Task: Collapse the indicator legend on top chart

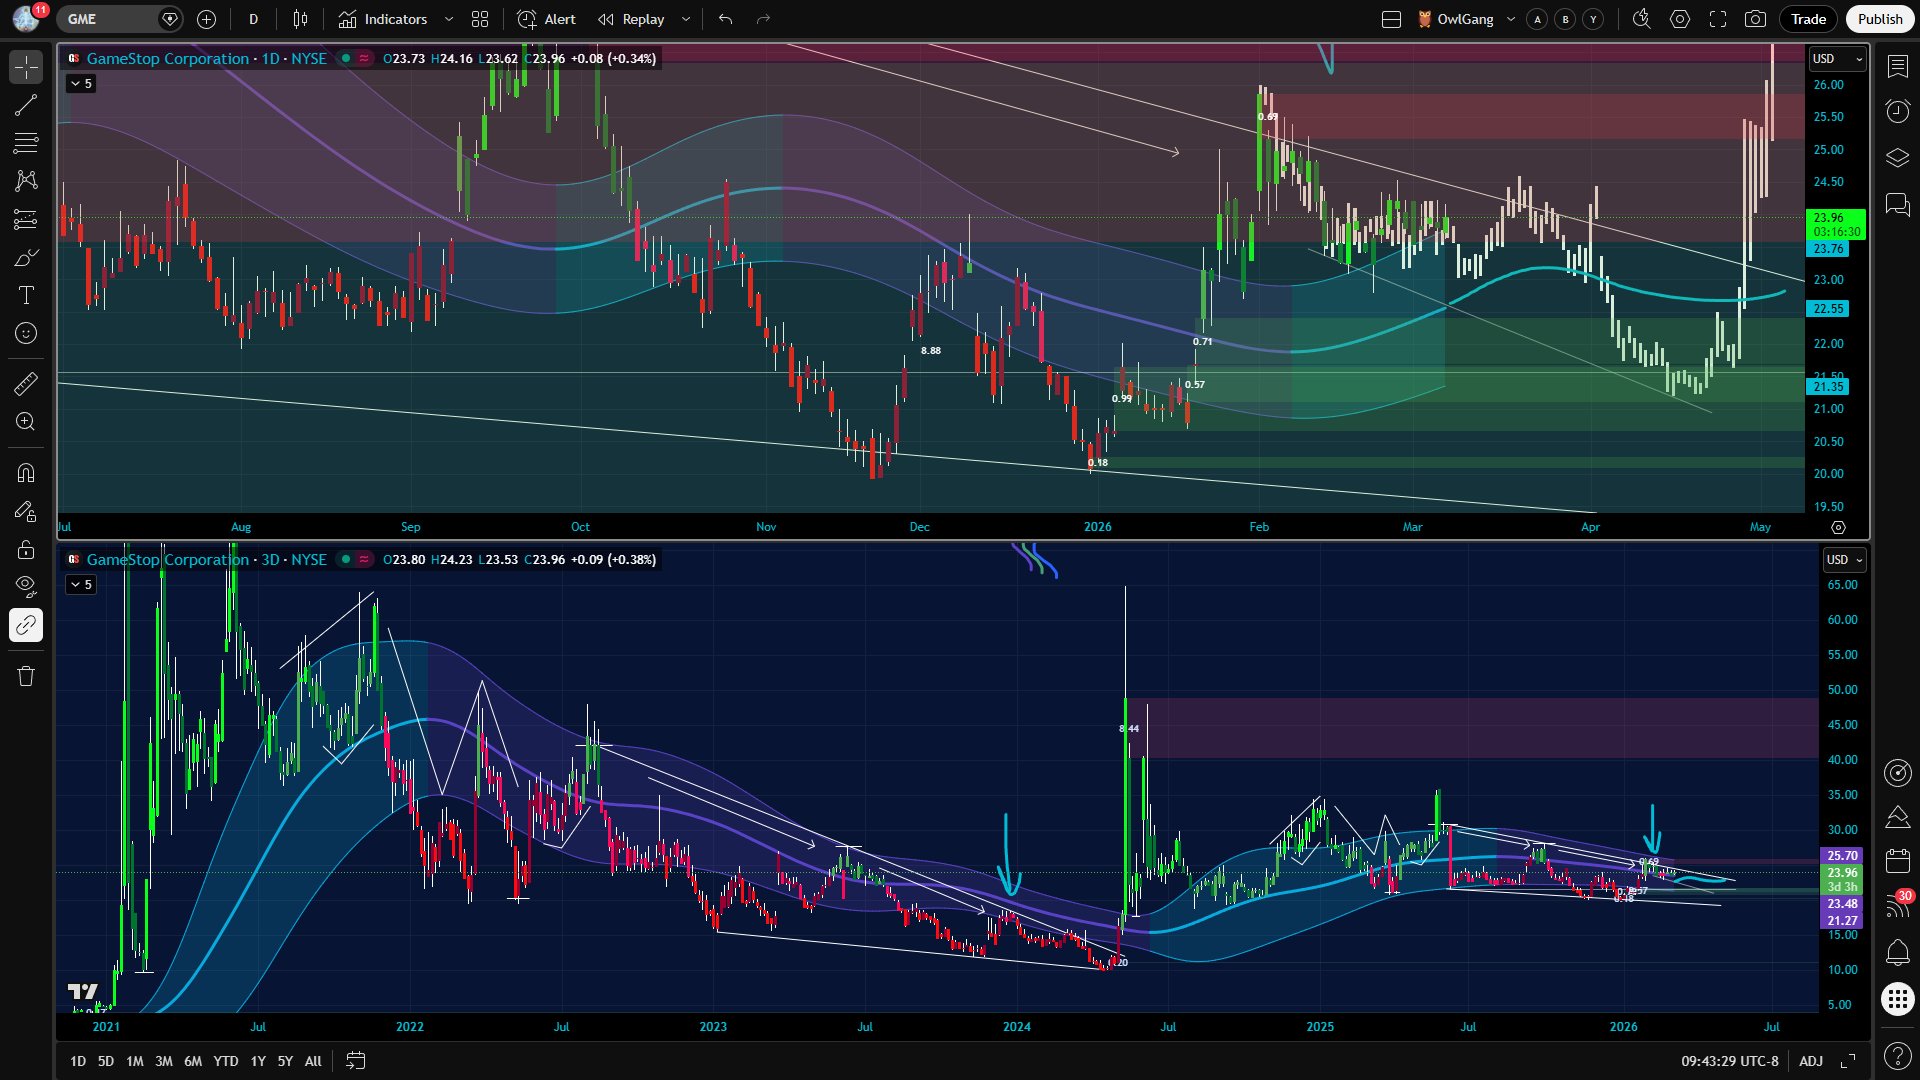Action: coord(81,84)
